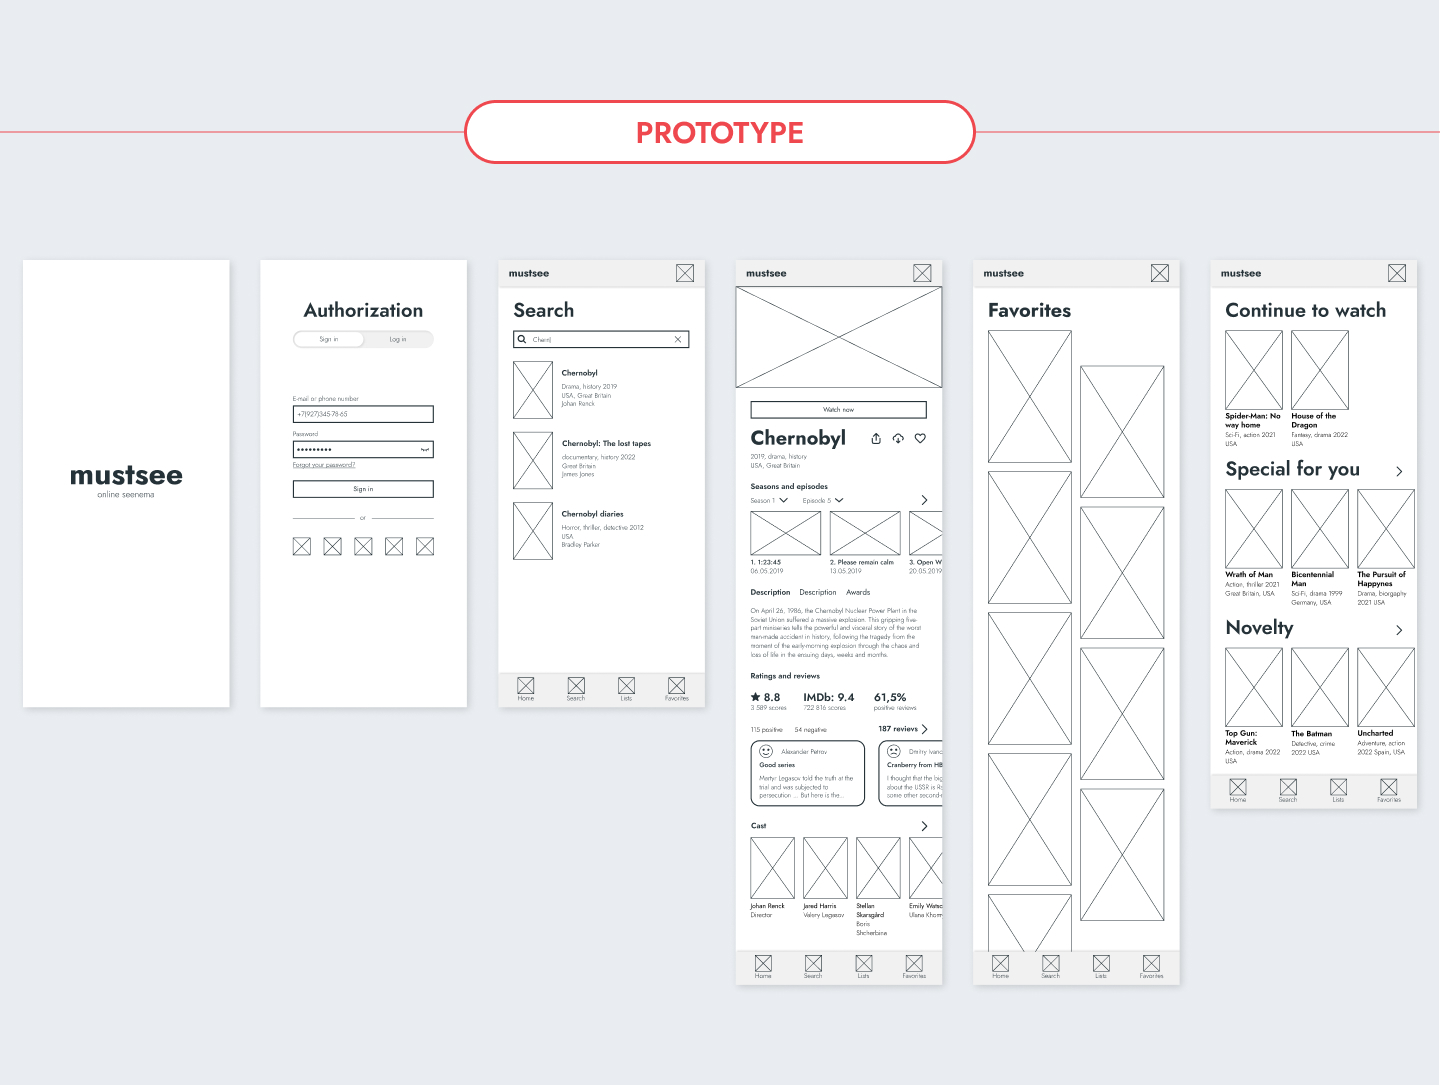The image size is (1440, 1085).
Task: Switch the Authorization toggle to Log in
Action: click(x=398, y=340)
